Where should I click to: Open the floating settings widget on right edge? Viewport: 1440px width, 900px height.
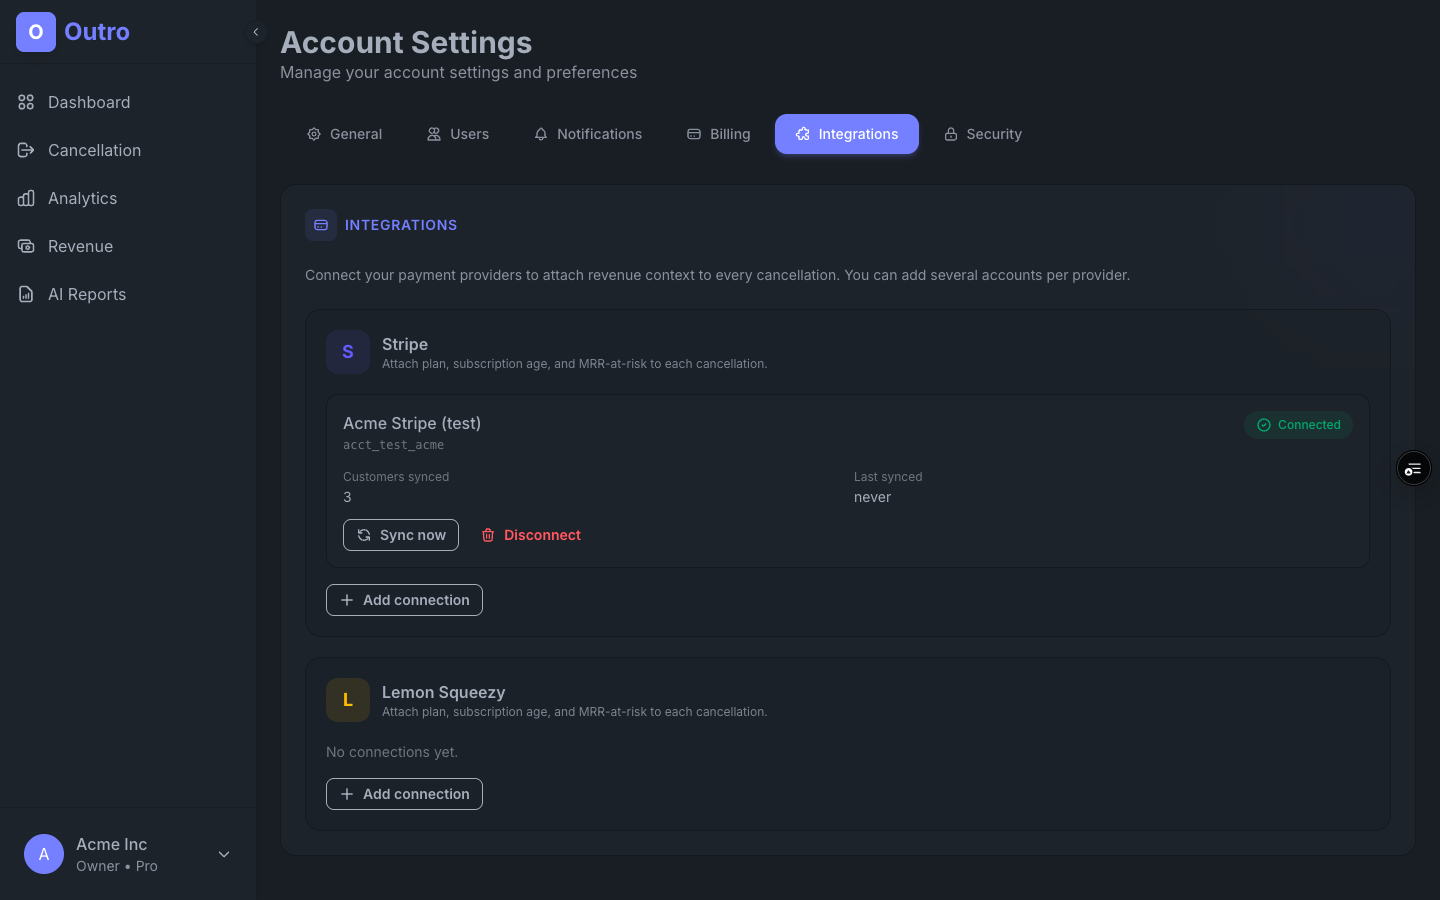click(x=1413, y=468)
